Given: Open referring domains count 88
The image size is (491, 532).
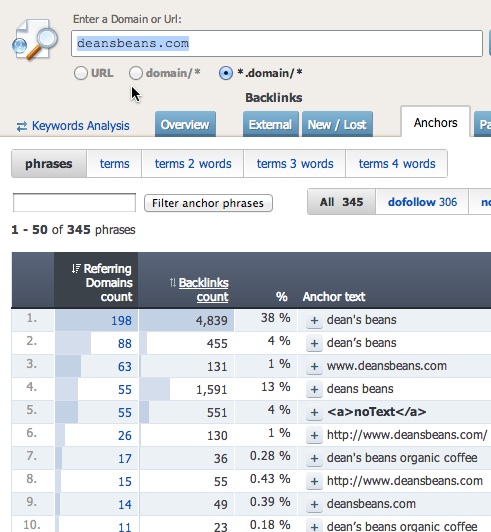Looking at the screenshot, I should (x=125, y=344).
